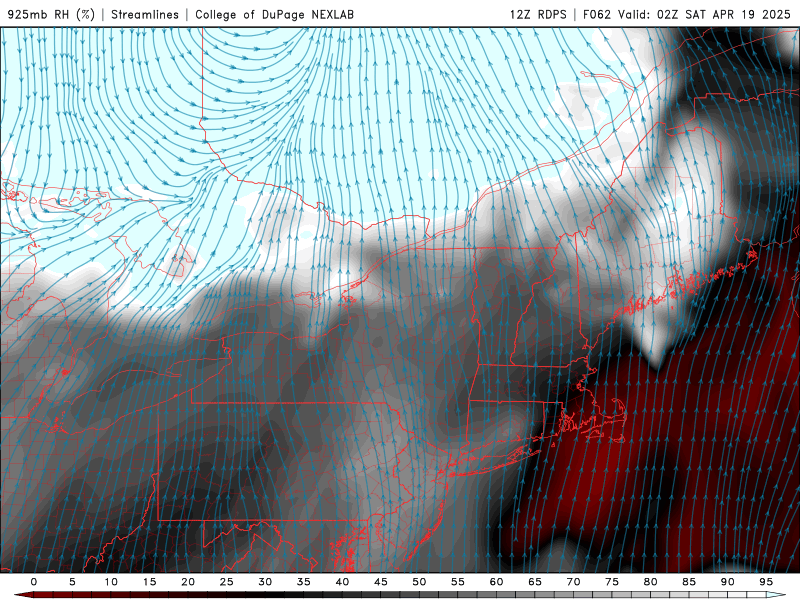Click the '65' tick label on the scale
Viewport: 800px width, 600px height.
click(x=535, y=582)
